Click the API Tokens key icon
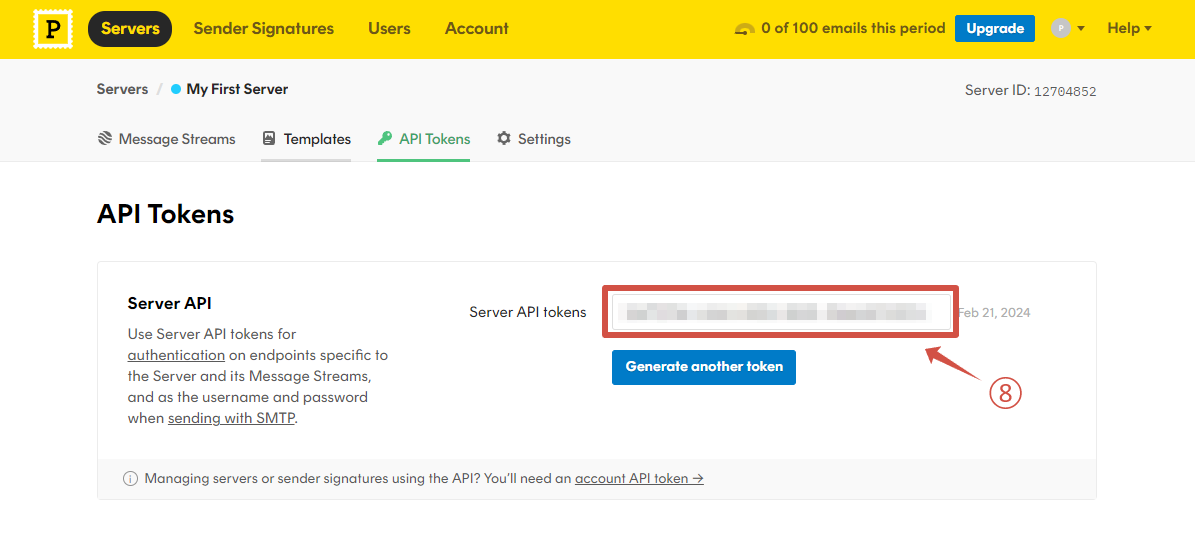1195x540 pixels. pos(385,139)
